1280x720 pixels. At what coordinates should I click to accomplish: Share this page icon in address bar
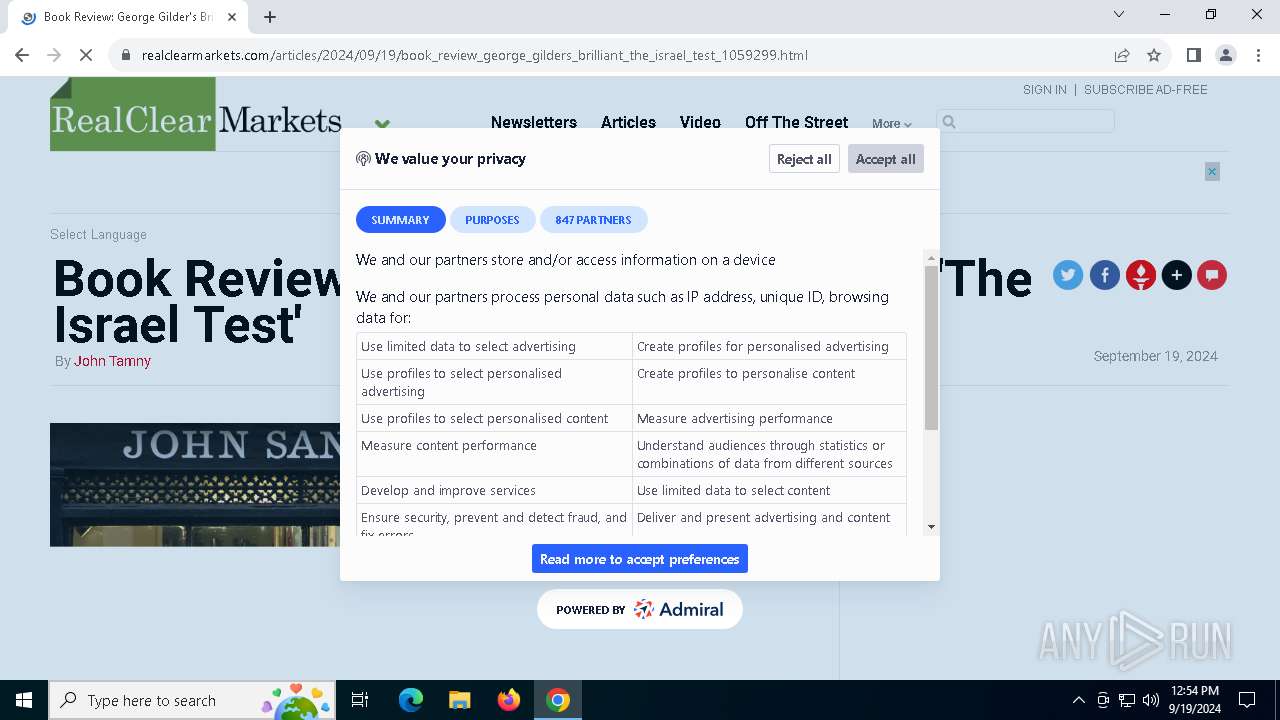pyautogui.click(x=1122, y=55)
